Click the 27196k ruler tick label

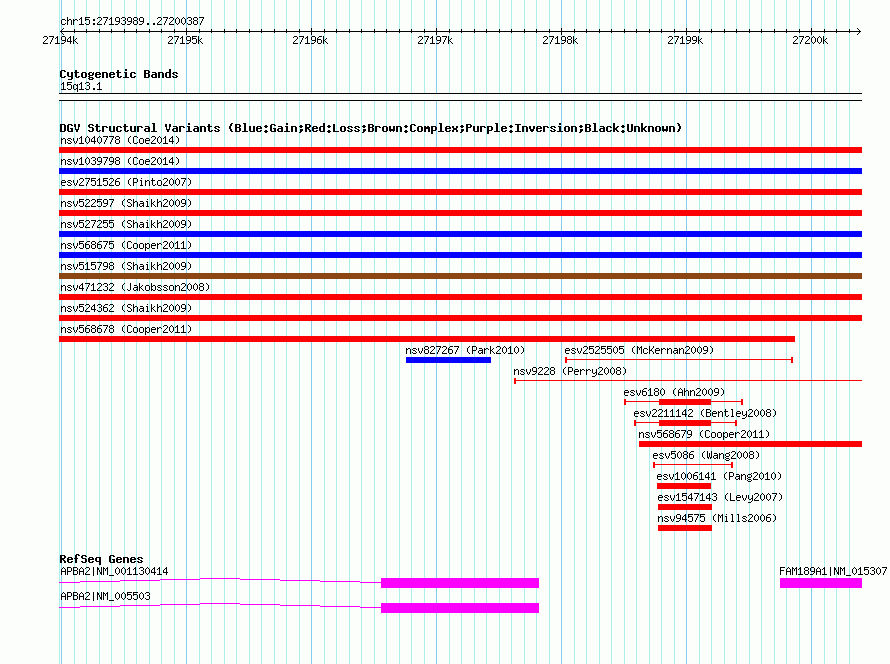tap(310, 40)
